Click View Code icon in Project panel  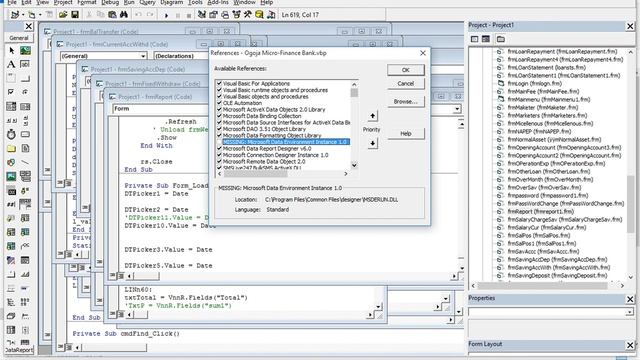coord(474,39)
